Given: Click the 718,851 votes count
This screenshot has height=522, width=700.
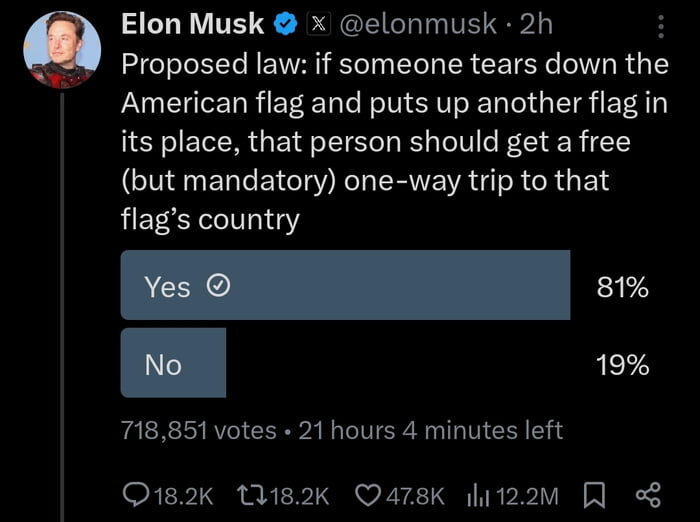Looking at the screenshot, I should 199,430.
